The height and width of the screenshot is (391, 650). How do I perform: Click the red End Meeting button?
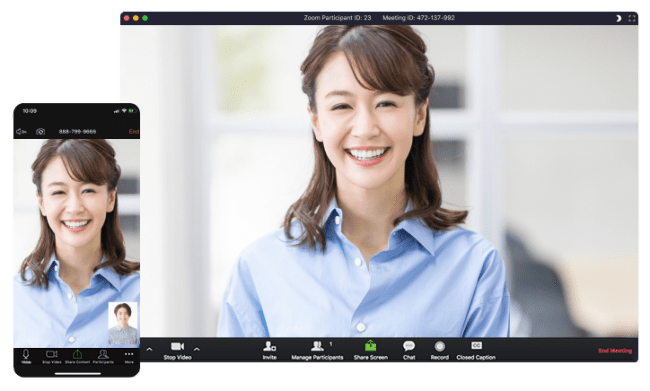(615, 351)
